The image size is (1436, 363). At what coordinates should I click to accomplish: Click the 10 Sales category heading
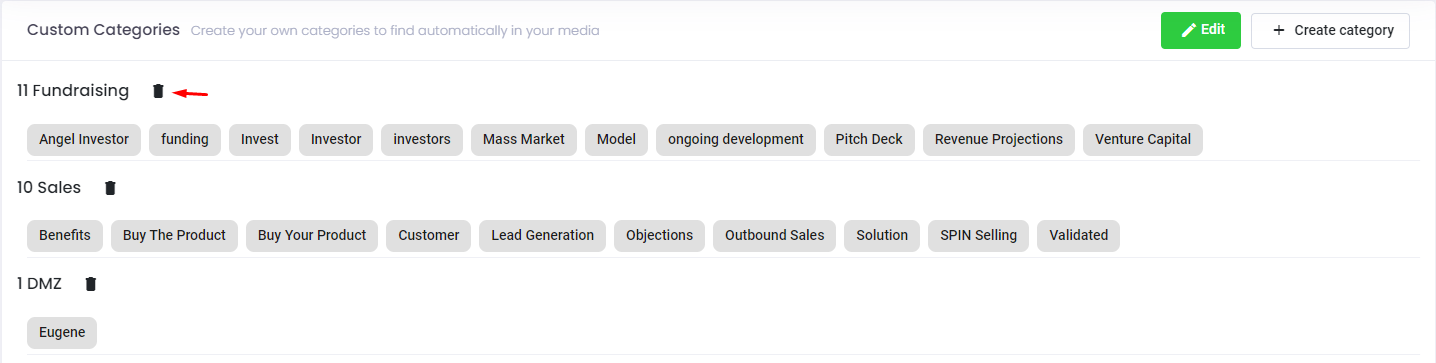[x=49, y=188]
